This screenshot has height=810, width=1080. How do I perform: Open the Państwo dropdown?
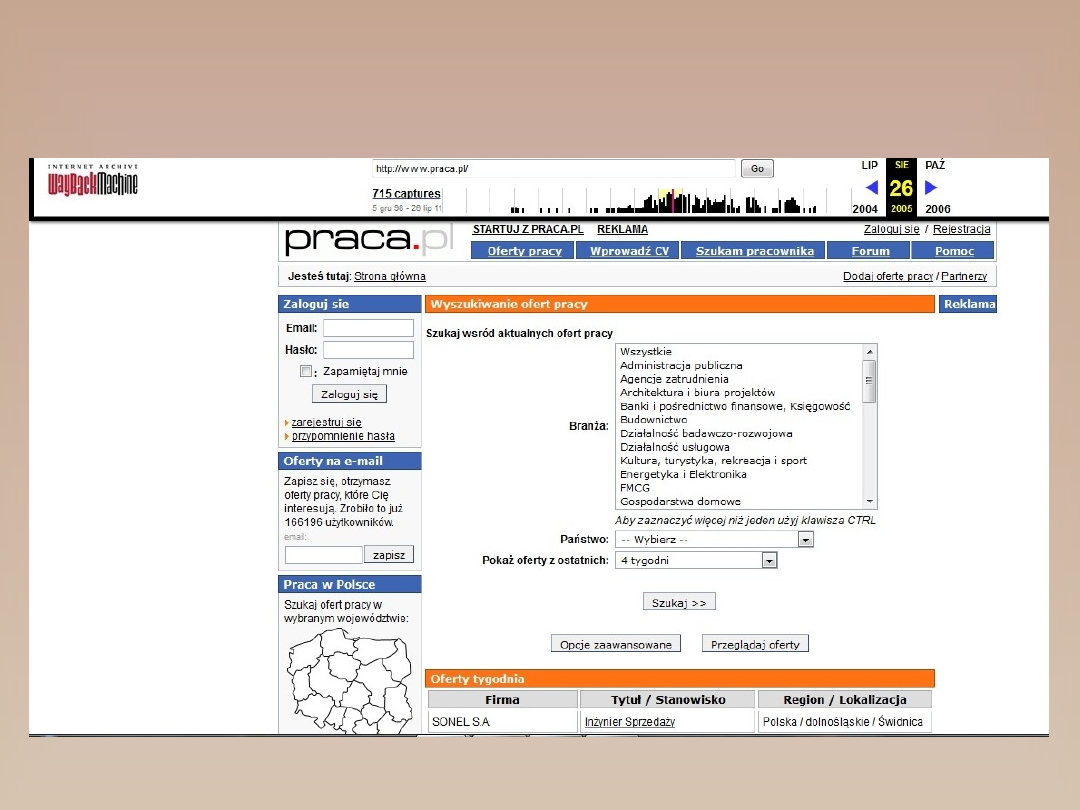pos(806,538)
